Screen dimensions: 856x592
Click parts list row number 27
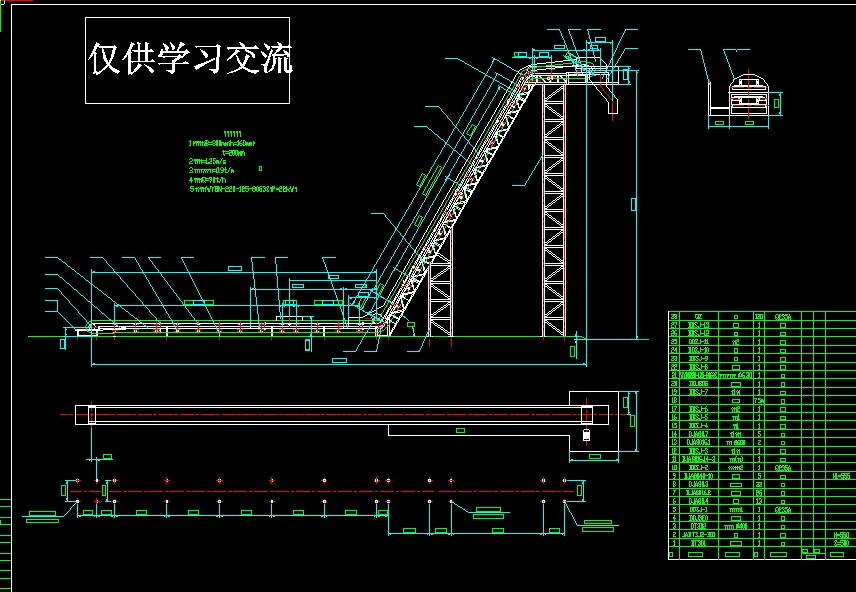pos(762,325)
